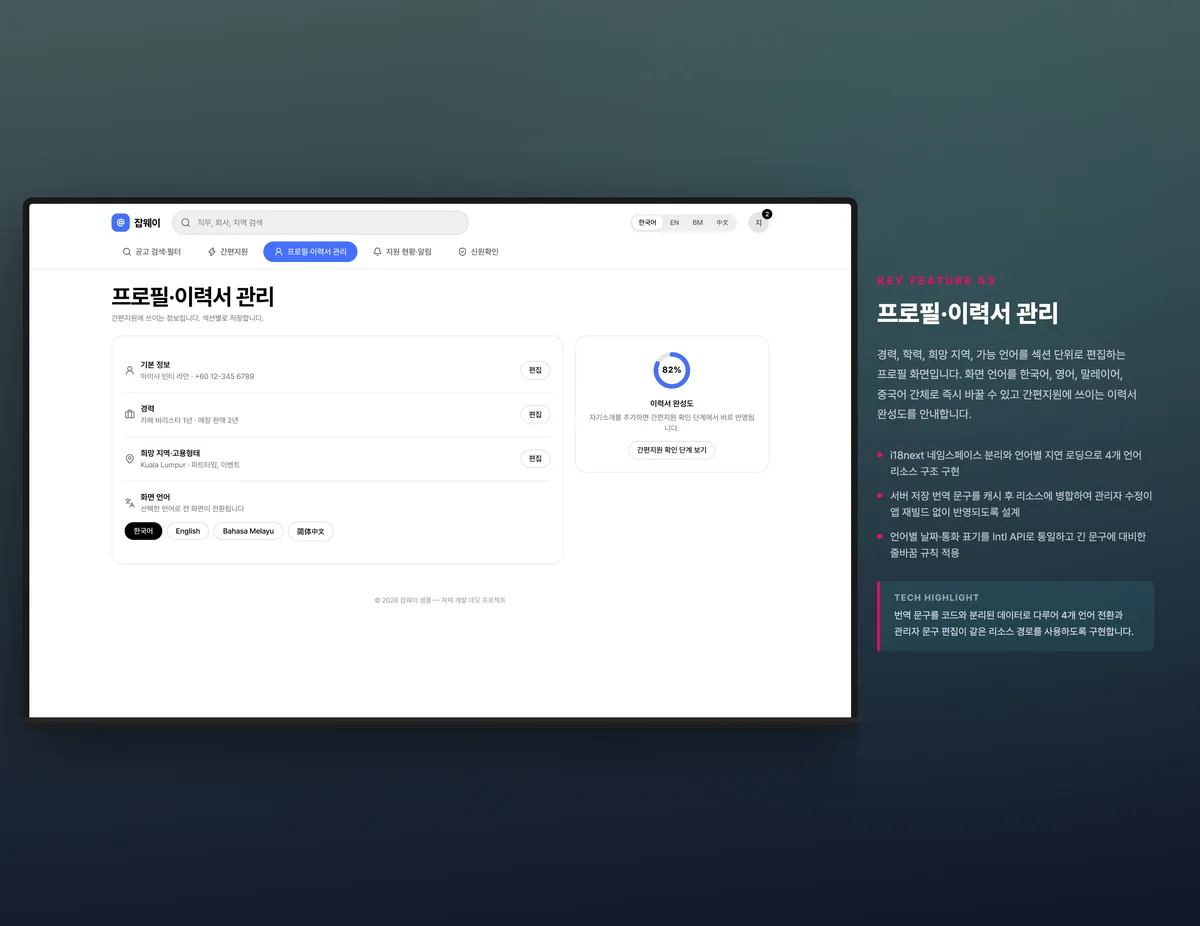
Task: Click 편집 for 기본 정보
Action: [535, 370]
